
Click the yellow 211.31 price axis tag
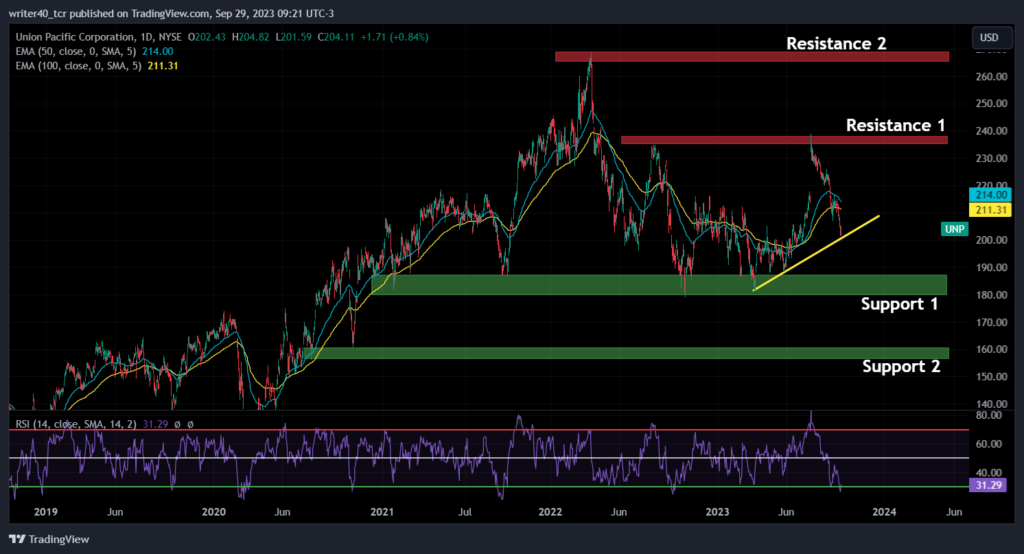pyautogui.click(x=991, y=210)
